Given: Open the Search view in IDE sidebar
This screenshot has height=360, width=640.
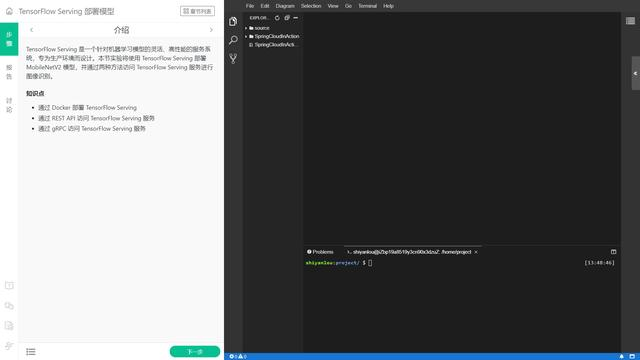Looking at the screenshot, I should coord(233,40).
